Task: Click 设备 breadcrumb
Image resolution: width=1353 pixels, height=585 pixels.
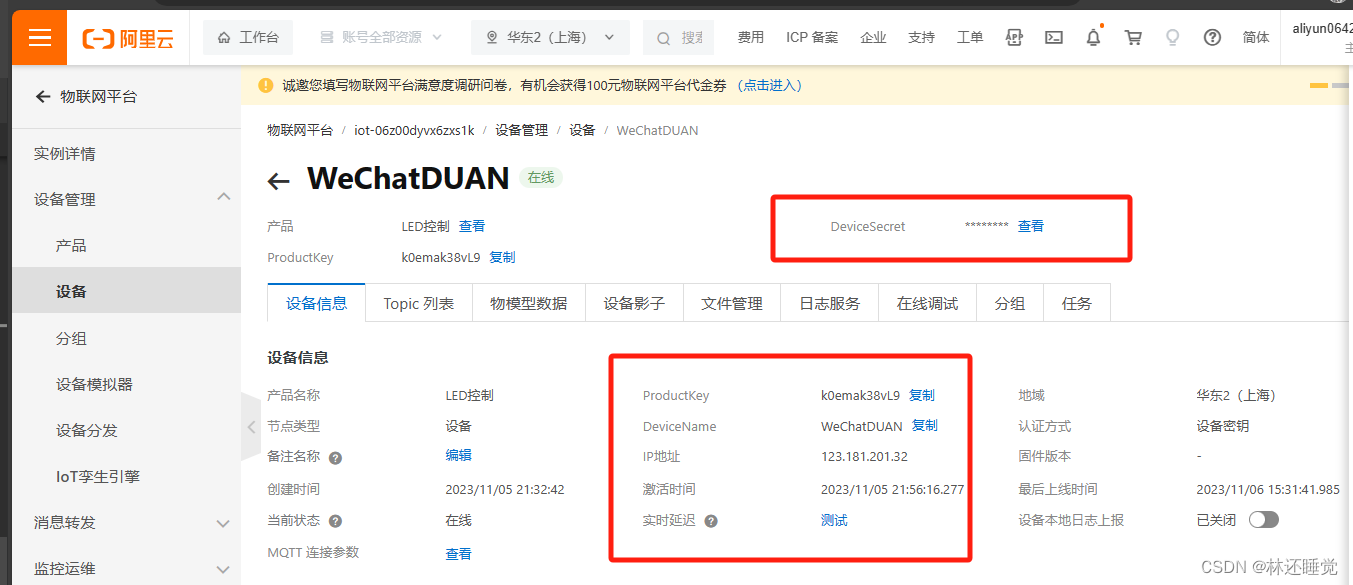Action: click(582, 130)
